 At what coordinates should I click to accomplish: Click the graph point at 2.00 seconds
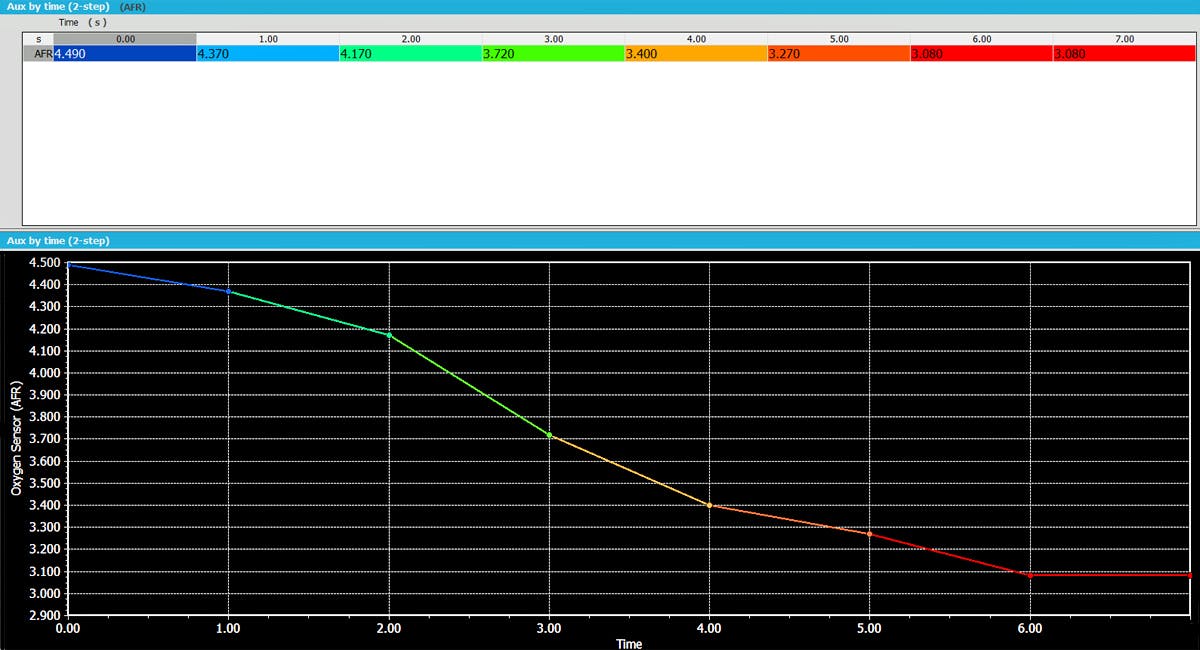point(389,335)
